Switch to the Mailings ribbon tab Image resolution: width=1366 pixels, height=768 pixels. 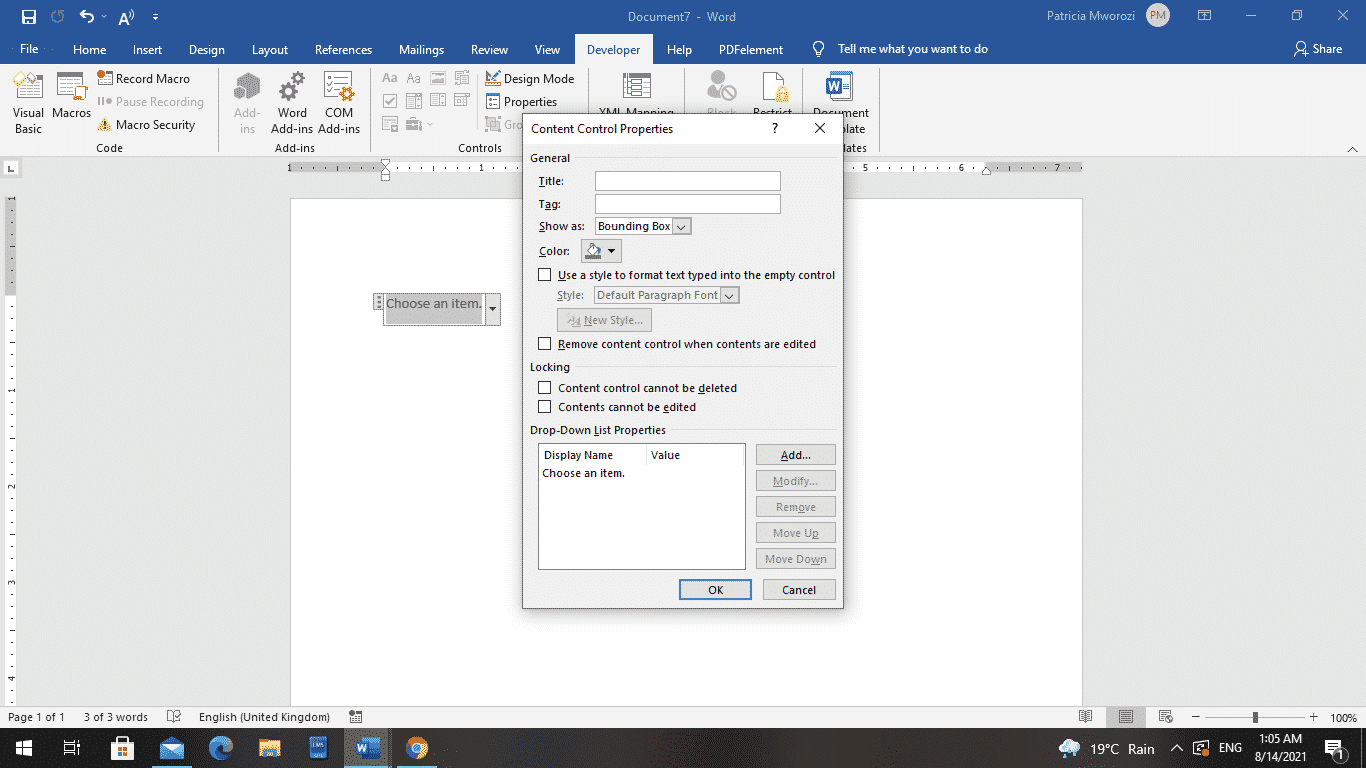point(421,48)
